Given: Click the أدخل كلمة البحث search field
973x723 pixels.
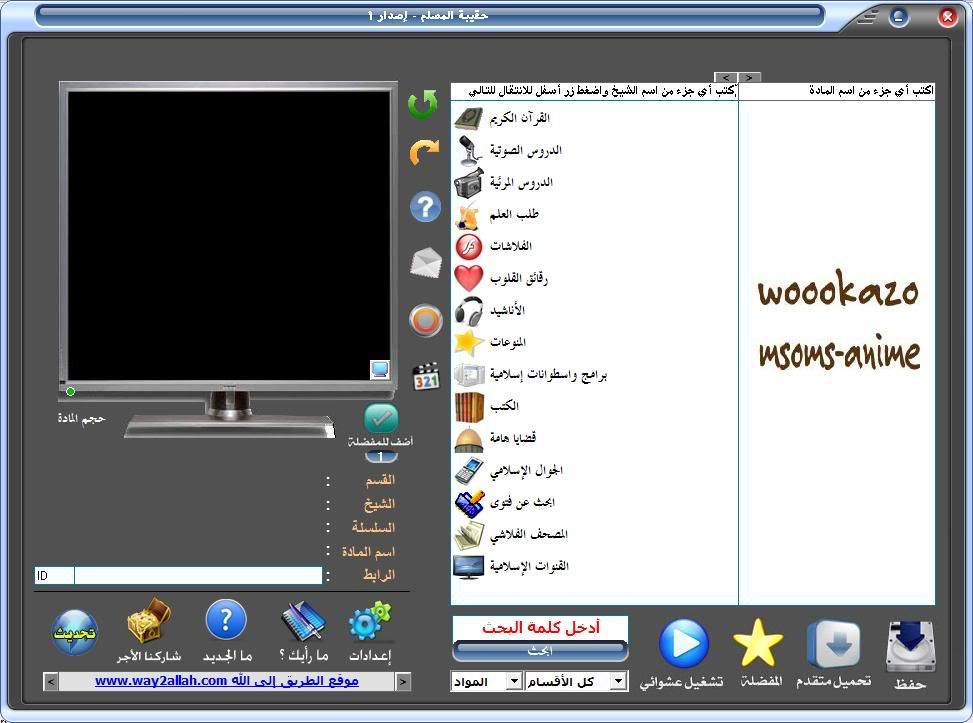Looking at the screenshot, I should coord(541,628).
